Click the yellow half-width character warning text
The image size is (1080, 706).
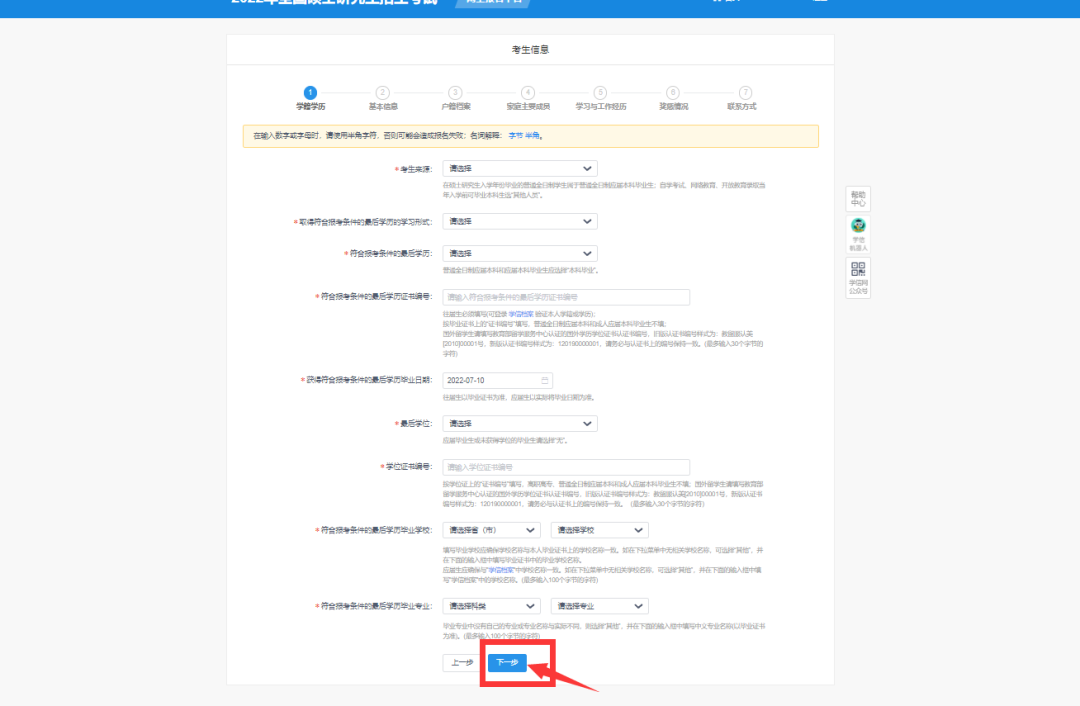point(398,136)
